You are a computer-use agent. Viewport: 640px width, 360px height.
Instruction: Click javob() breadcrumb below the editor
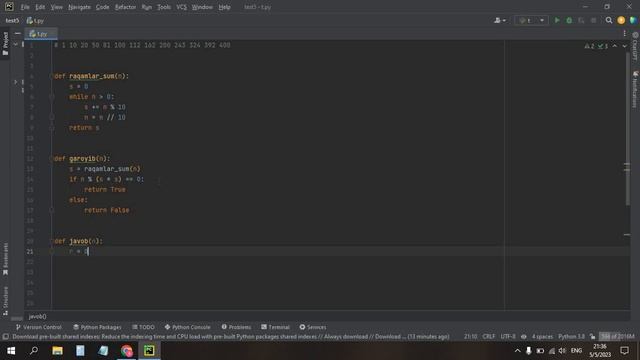click(38, 316)
